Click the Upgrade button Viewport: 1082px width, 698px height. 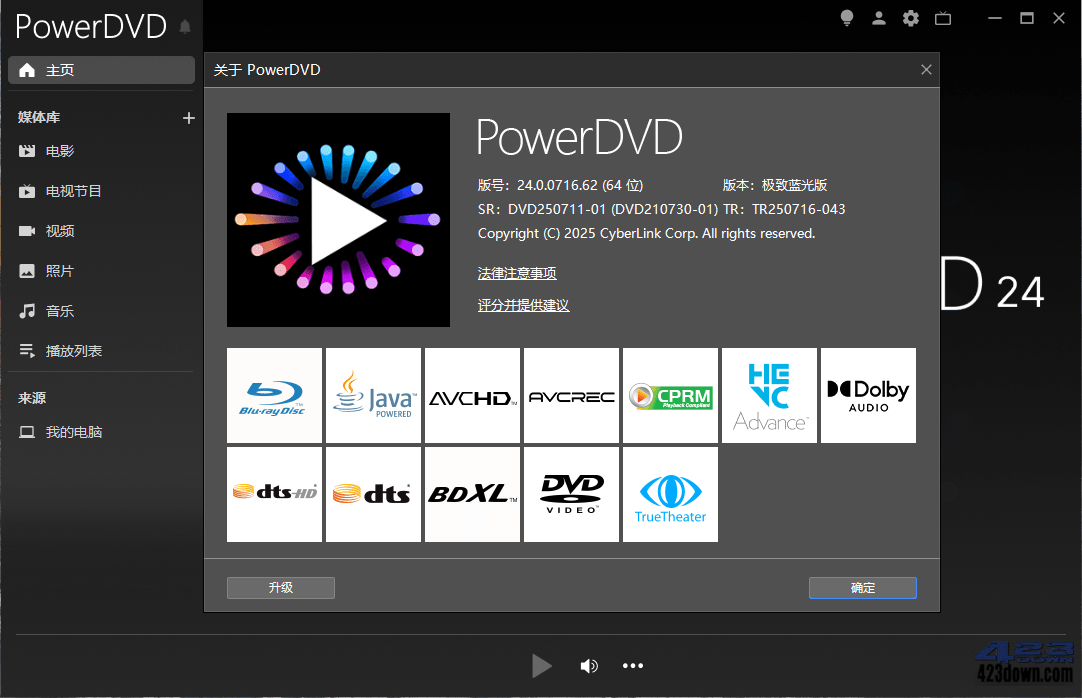[x=280, y=587]
